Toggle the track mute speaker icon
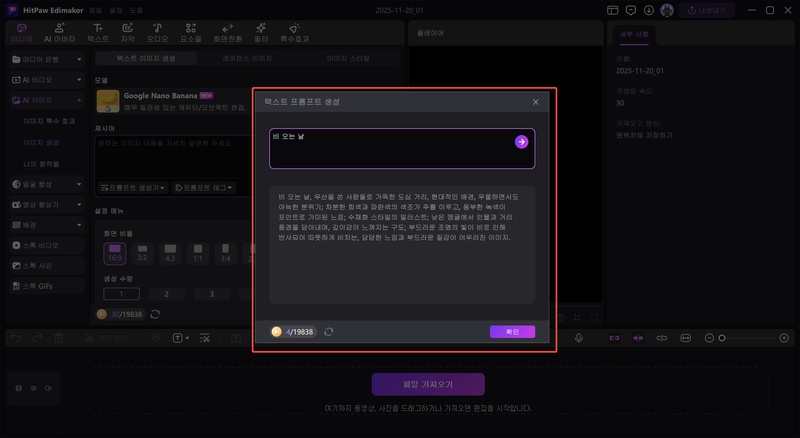 (x=48, y=388)
